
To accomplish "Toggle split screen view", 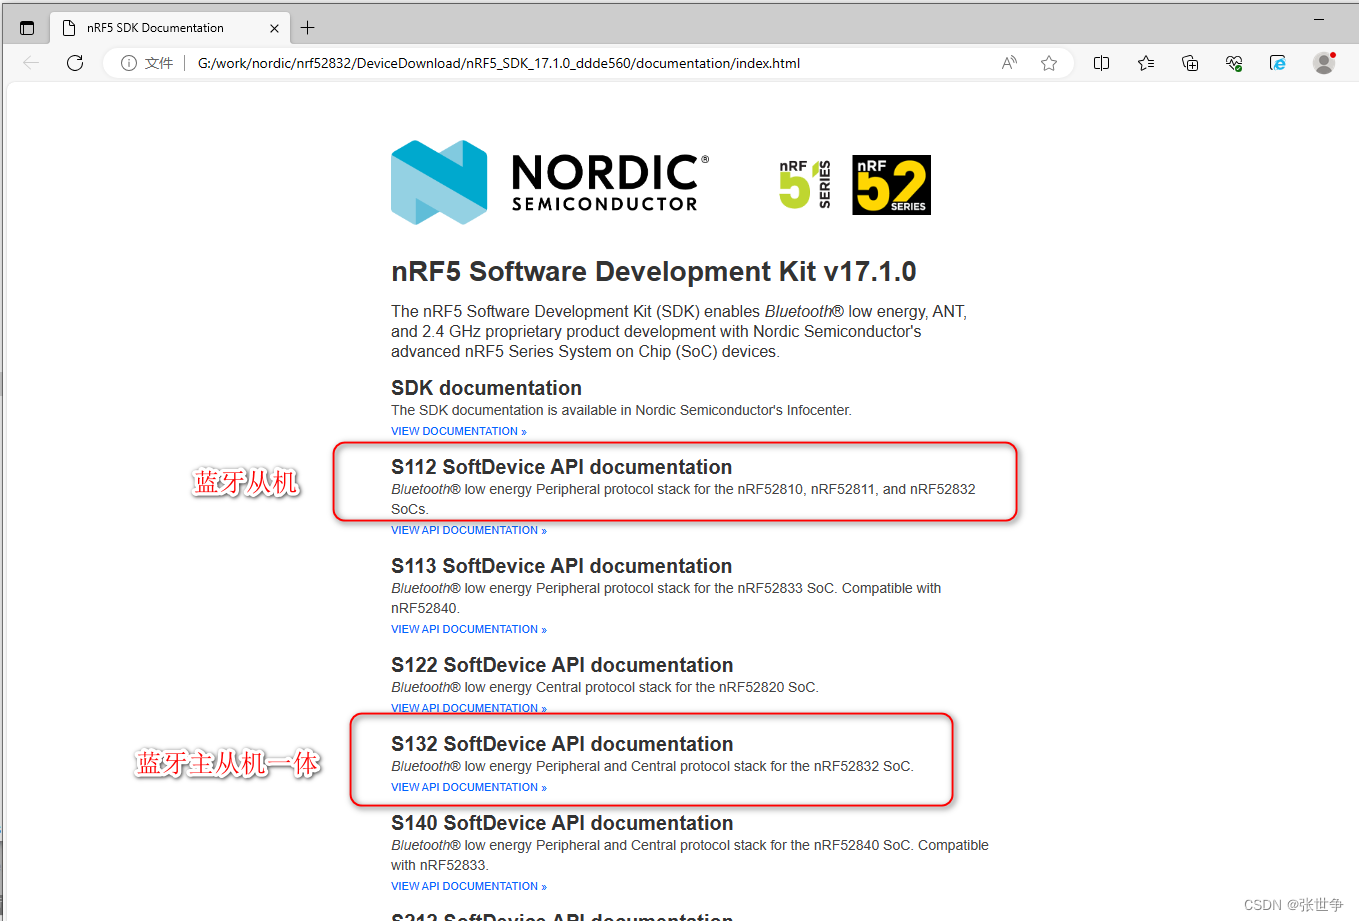I will 1101,63.
